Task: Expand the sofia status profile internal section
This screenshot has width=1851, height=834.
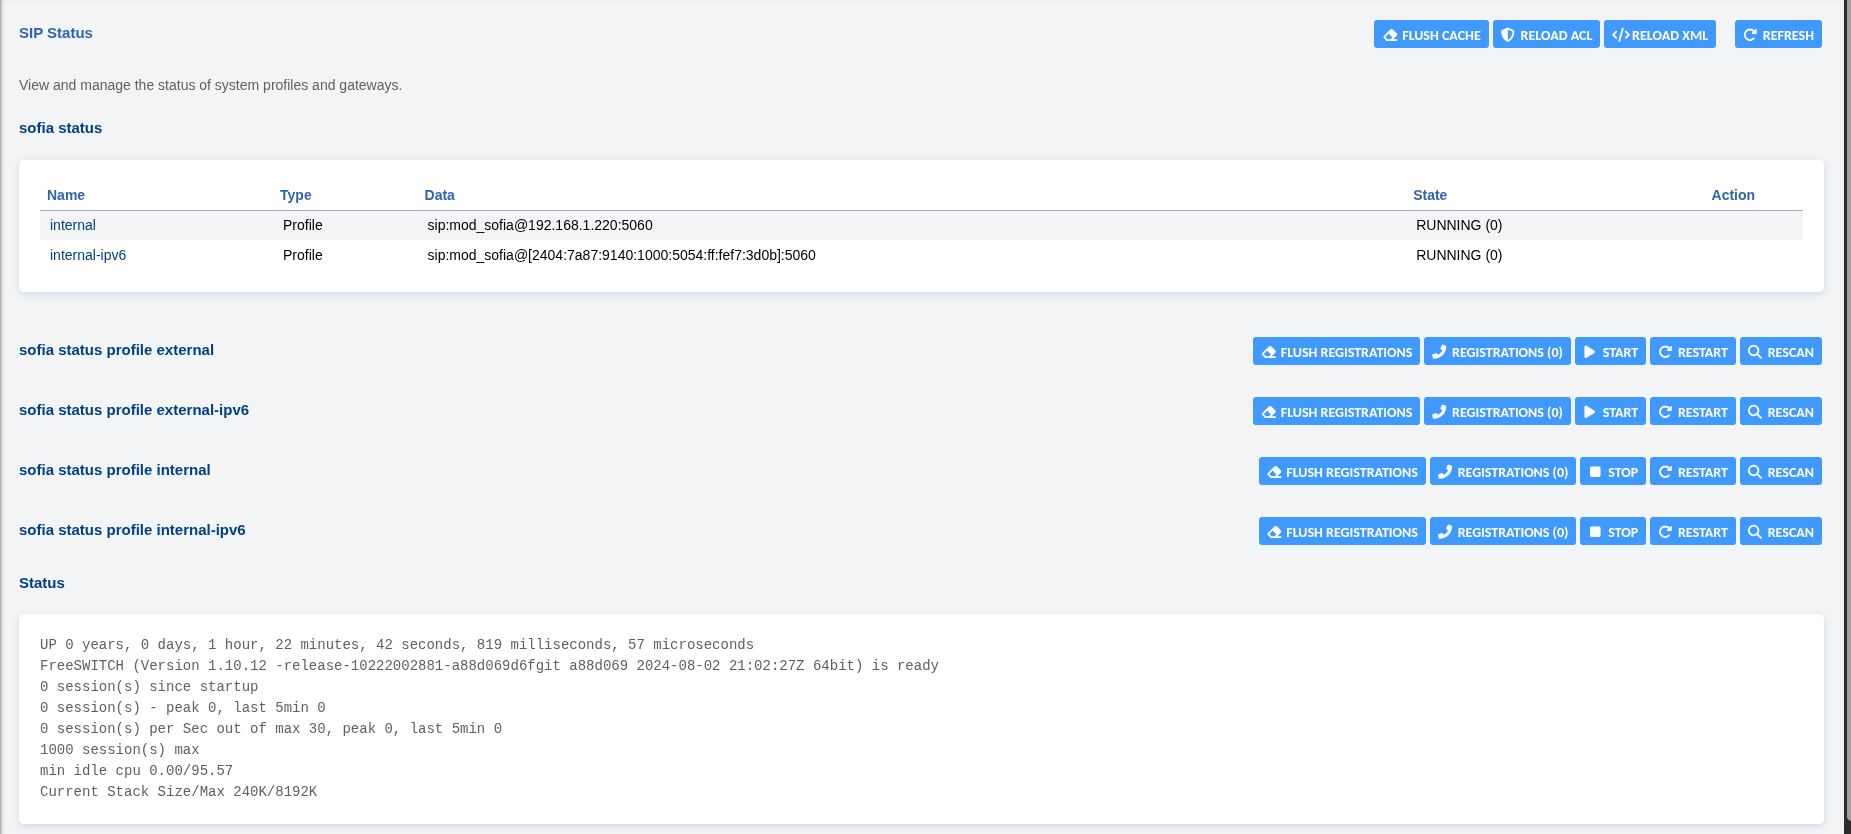Action: [x=114, y=470]
